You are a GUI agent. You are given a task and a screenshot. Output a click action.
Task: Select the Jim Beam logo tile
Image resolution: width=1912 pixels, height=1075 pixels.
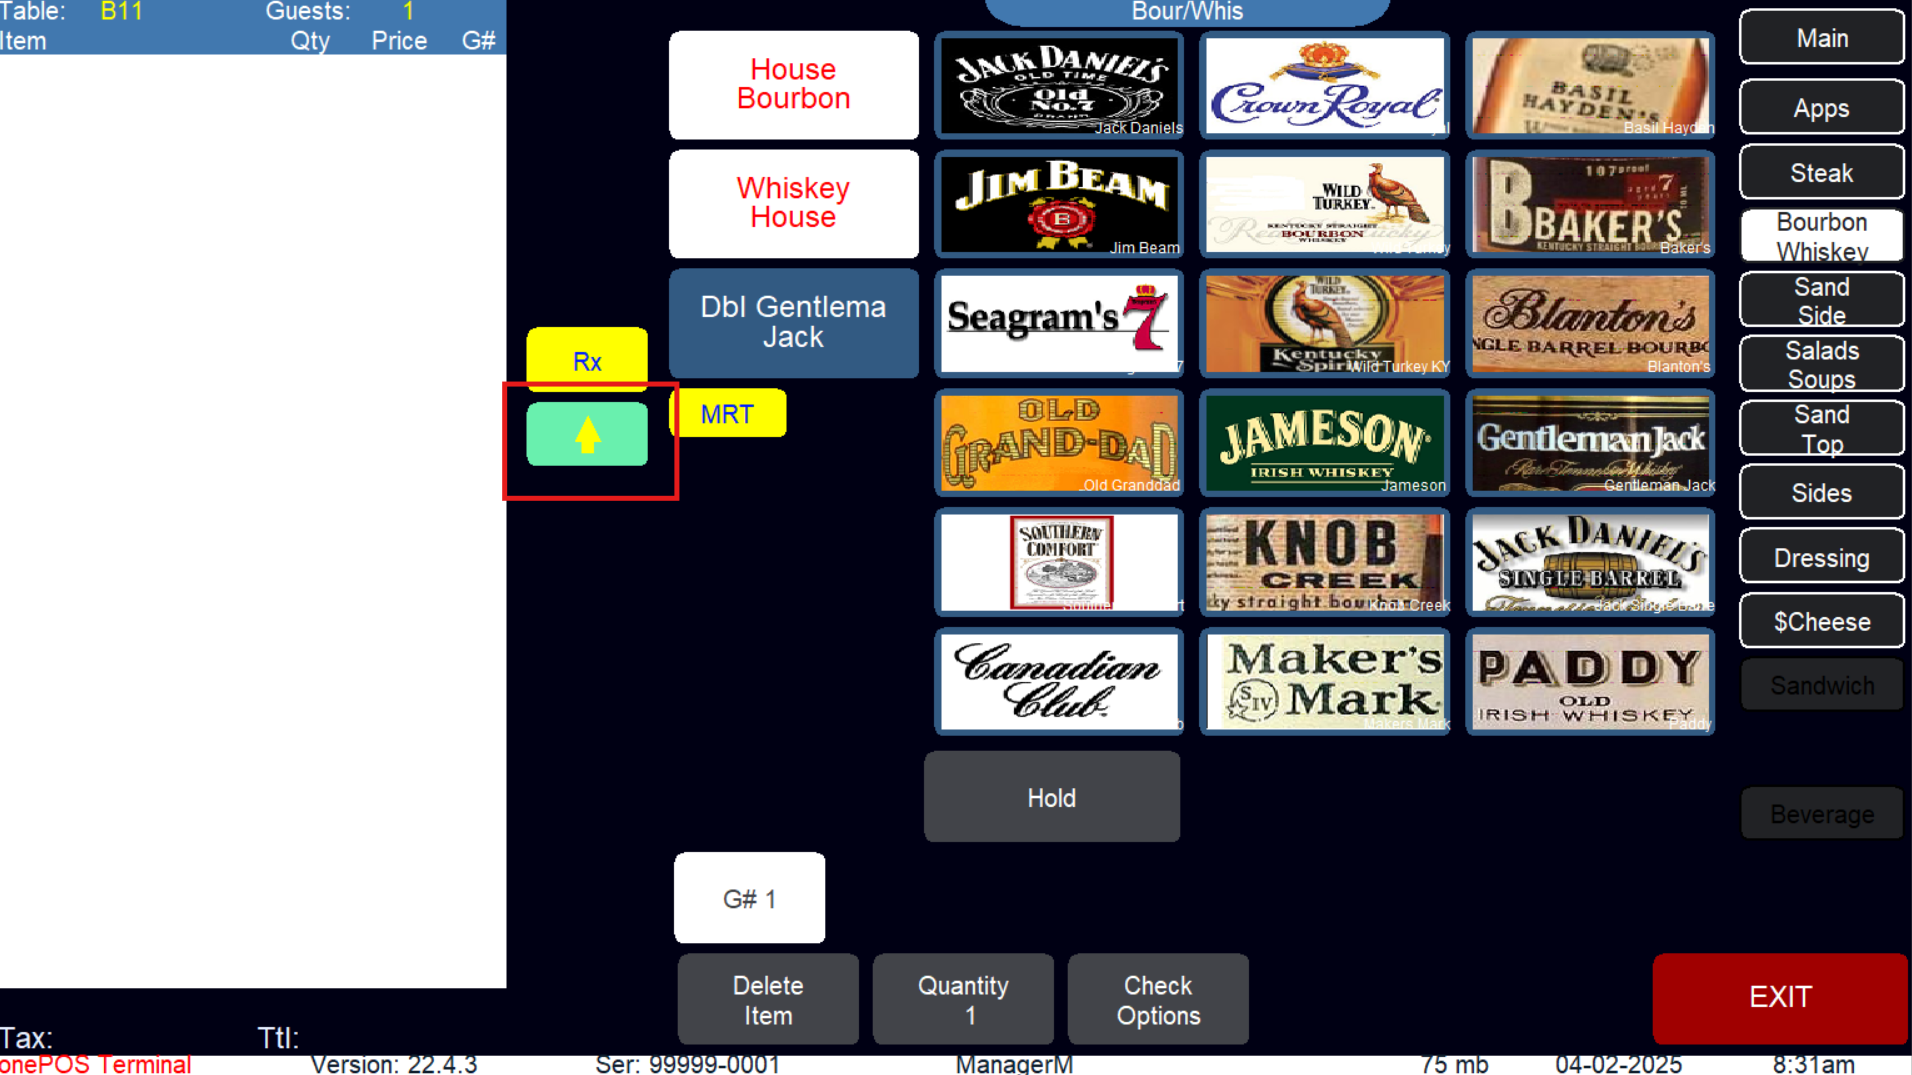[x=1059, y=205]
